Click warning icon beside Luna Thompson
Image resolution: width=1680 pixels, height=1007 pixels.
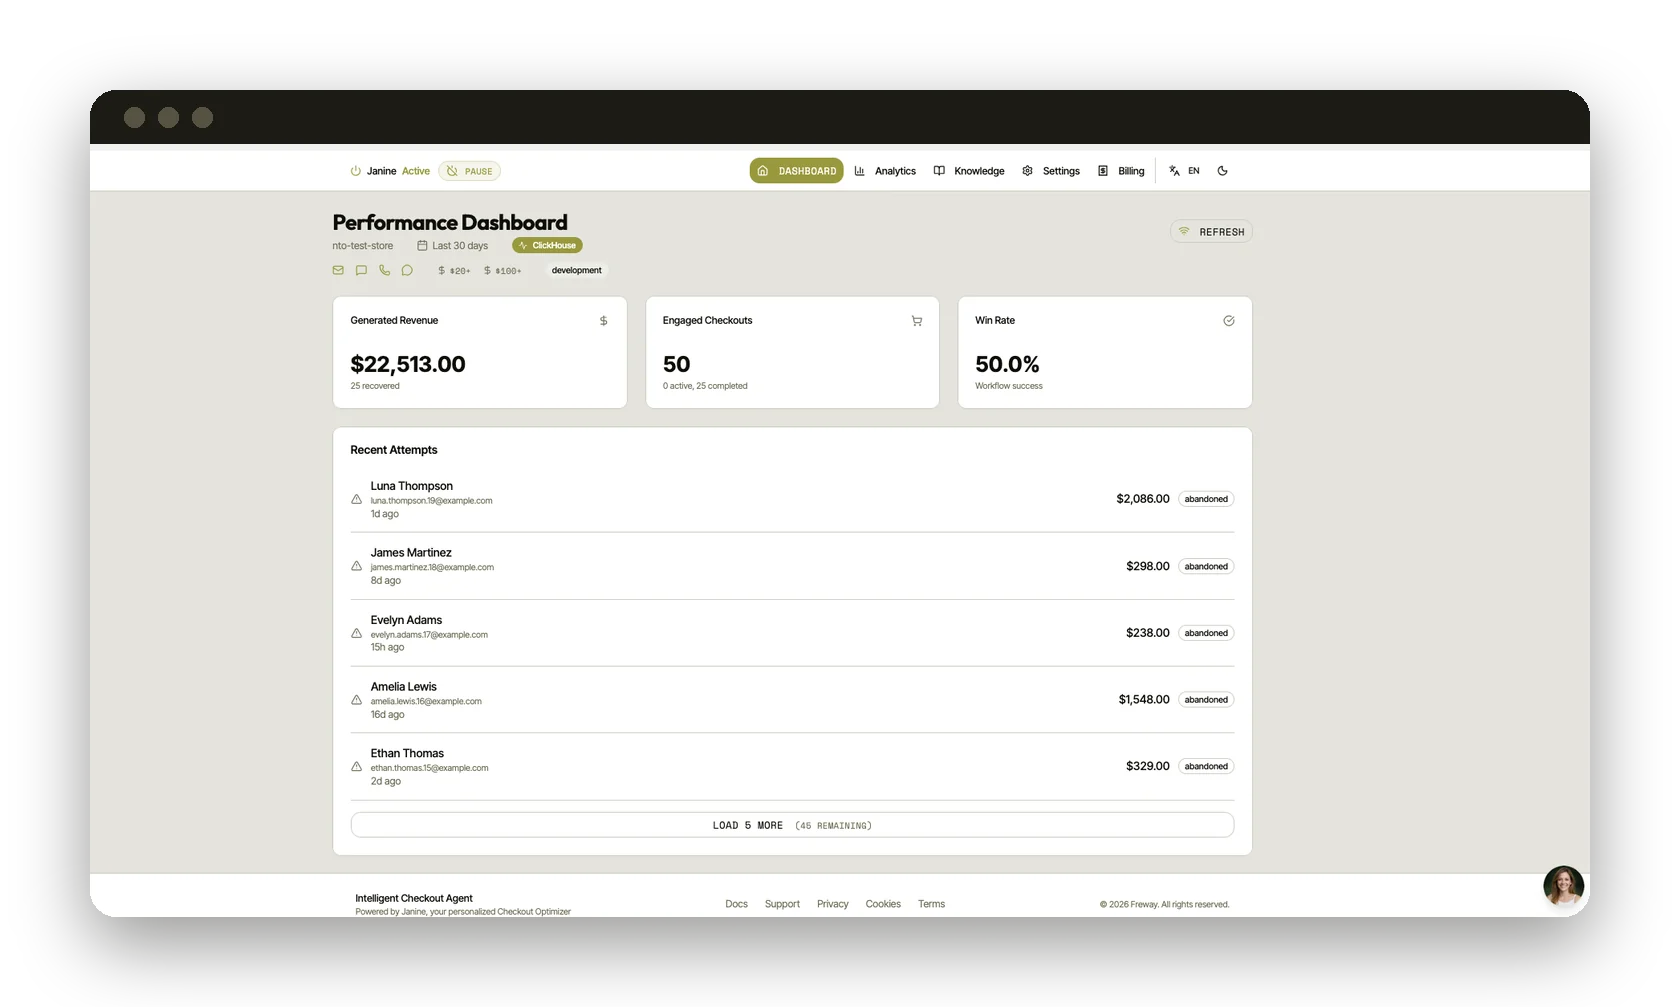click(x=356, y=499)
